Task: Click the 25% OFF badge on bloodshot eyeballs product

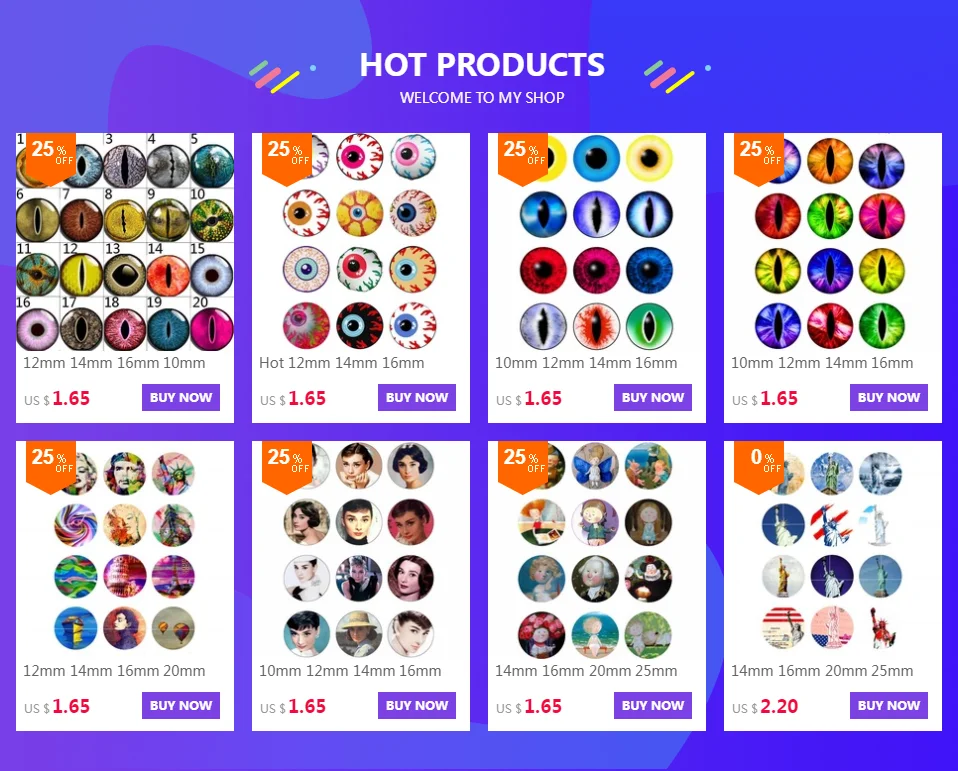Action: pyautogui.click(x=287, y=158)
